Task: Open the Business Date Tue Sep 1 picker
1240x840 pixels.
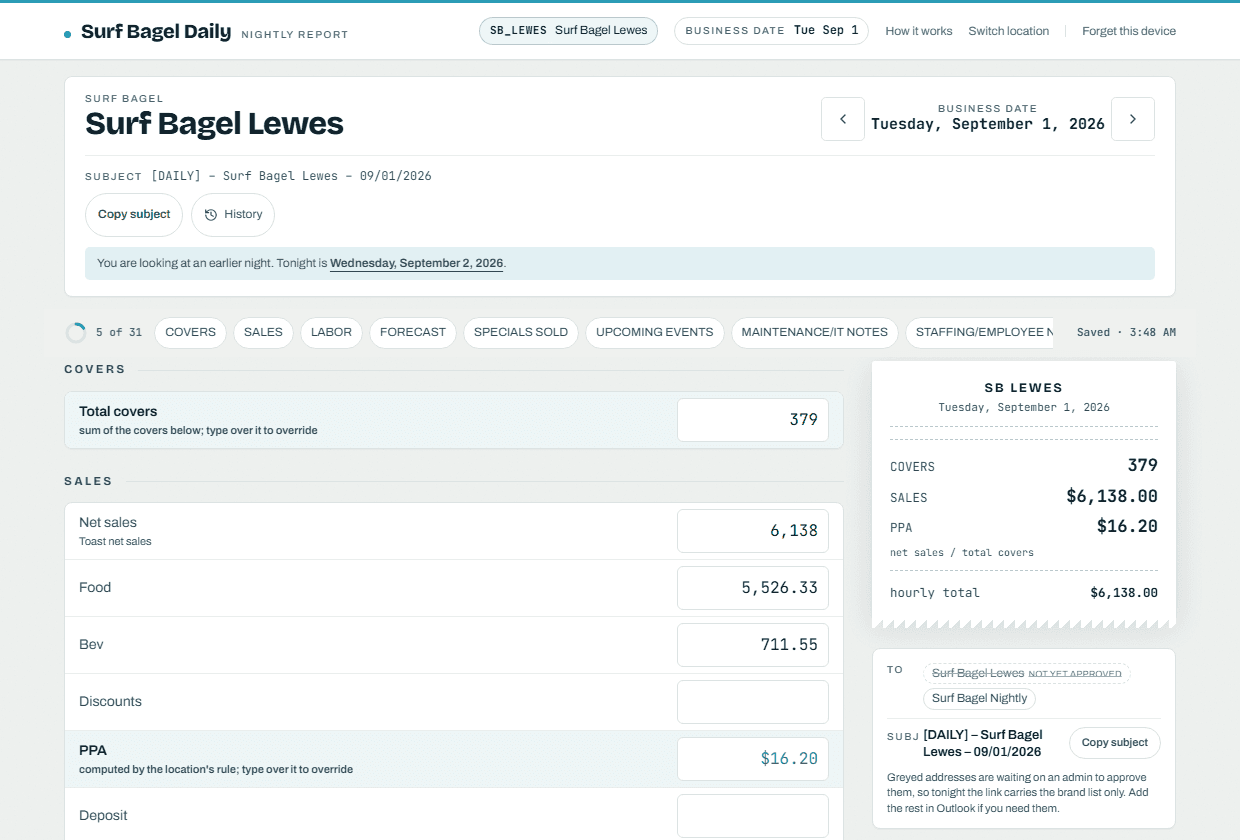Action: (x=771, y=31)
